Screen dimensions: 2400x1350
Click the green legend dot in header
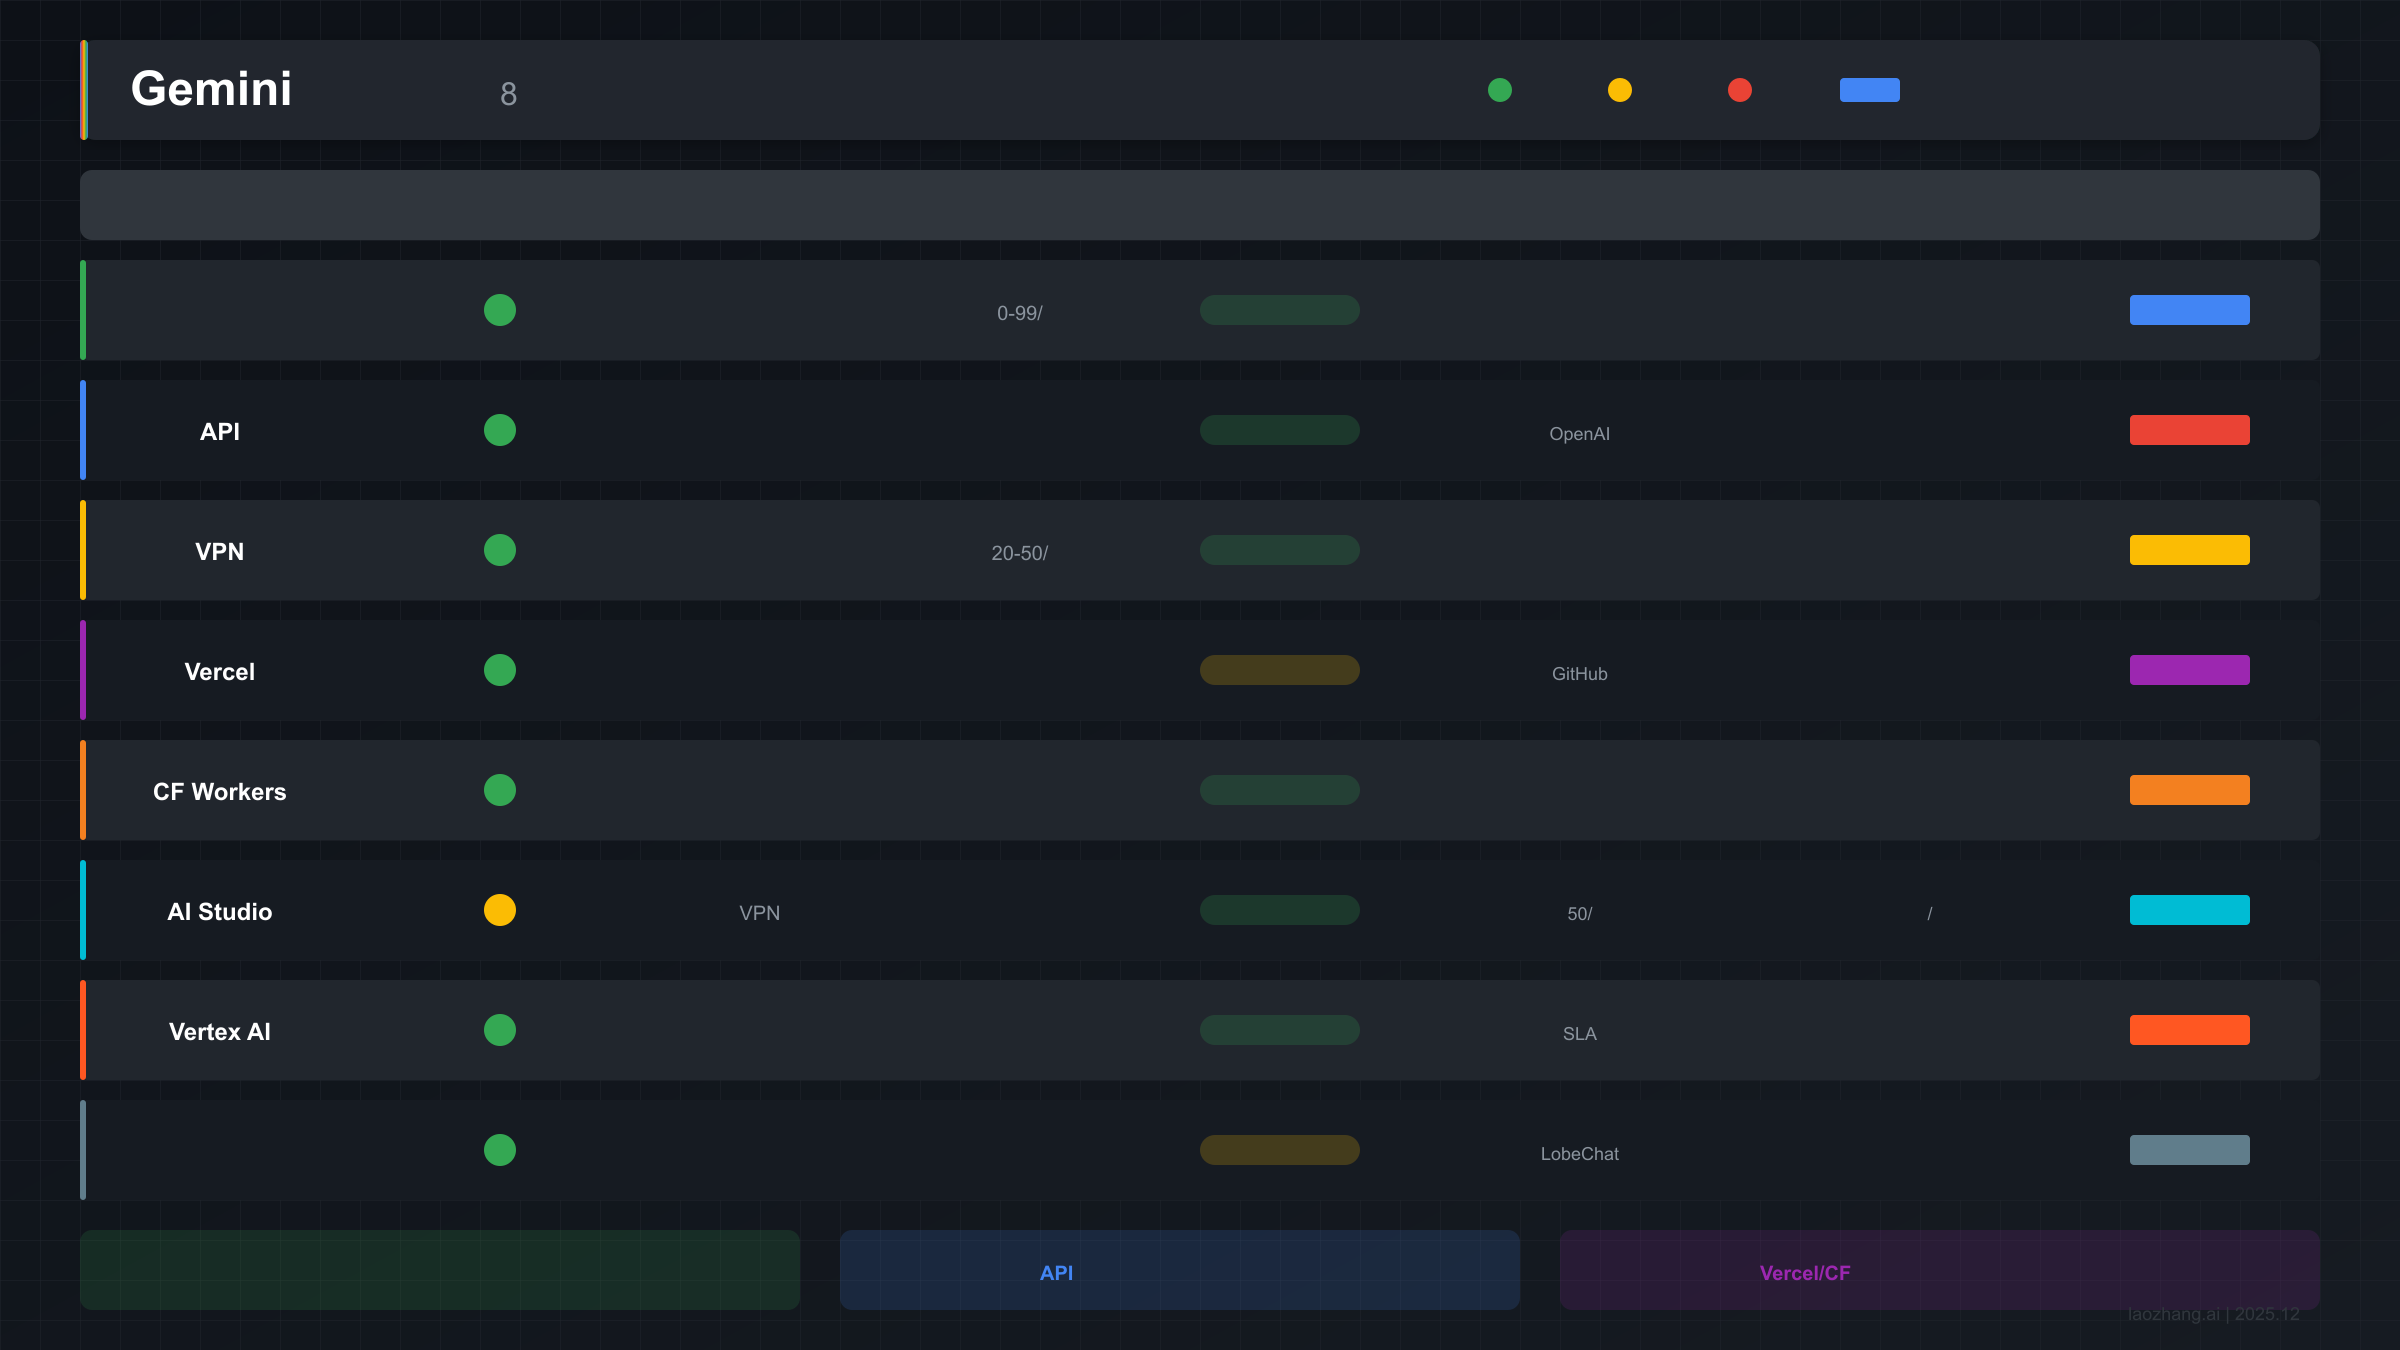1500,90
